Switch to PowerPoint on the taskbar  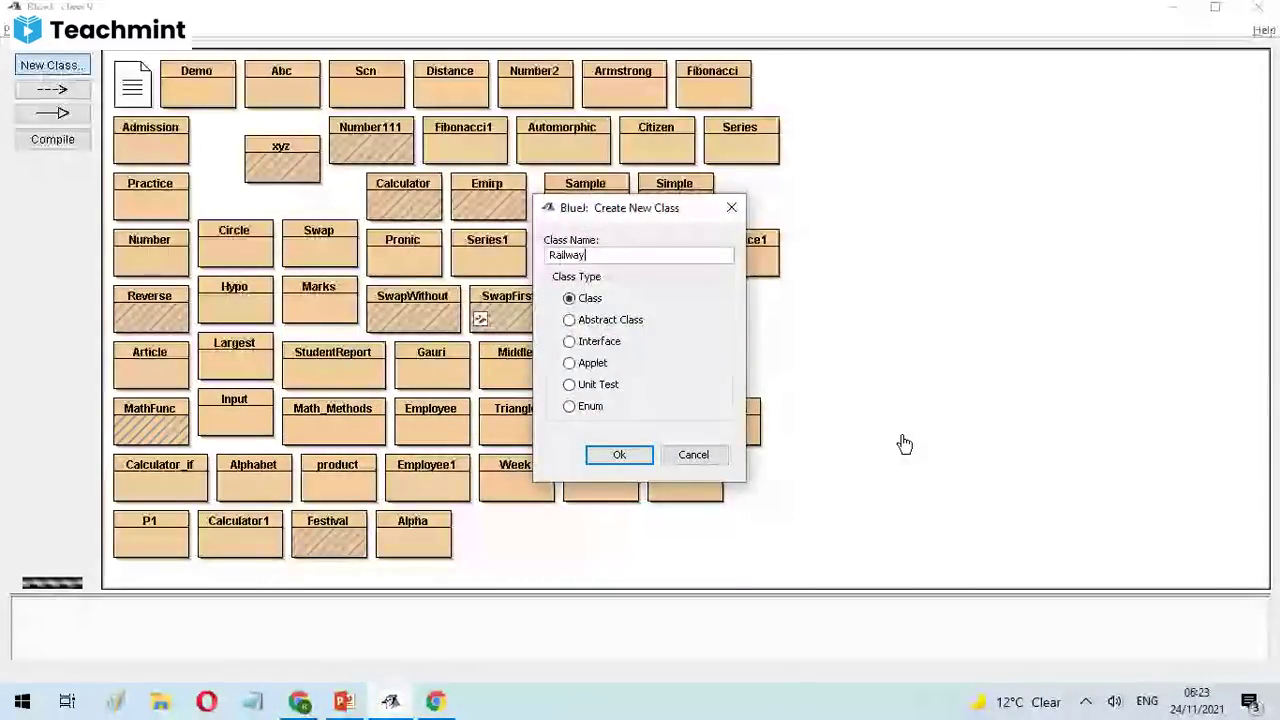[344, 701]
